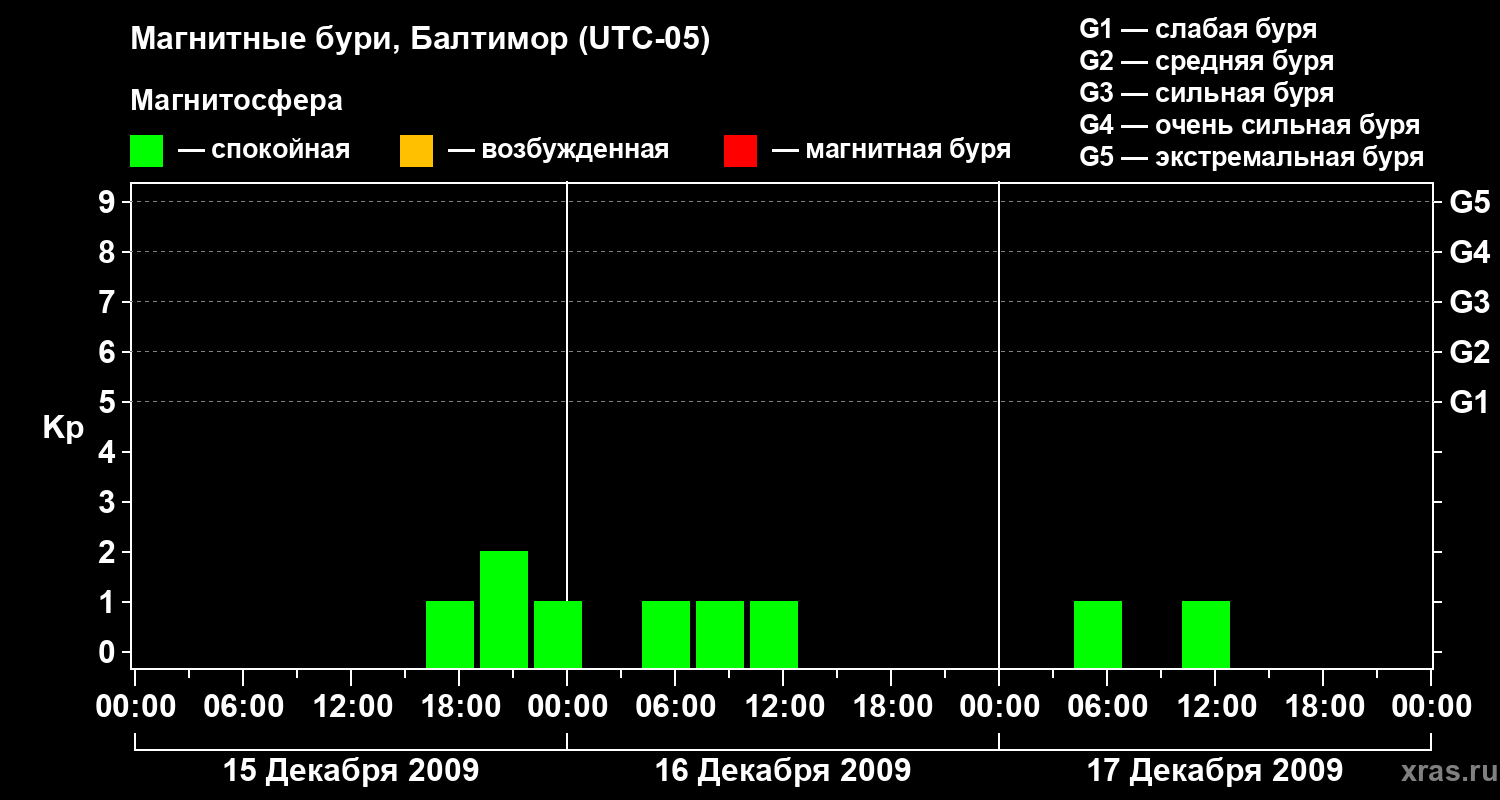Click the 12:00 bar on 16 December
This screenshot has width=1500, height=800.
(774, 634)
